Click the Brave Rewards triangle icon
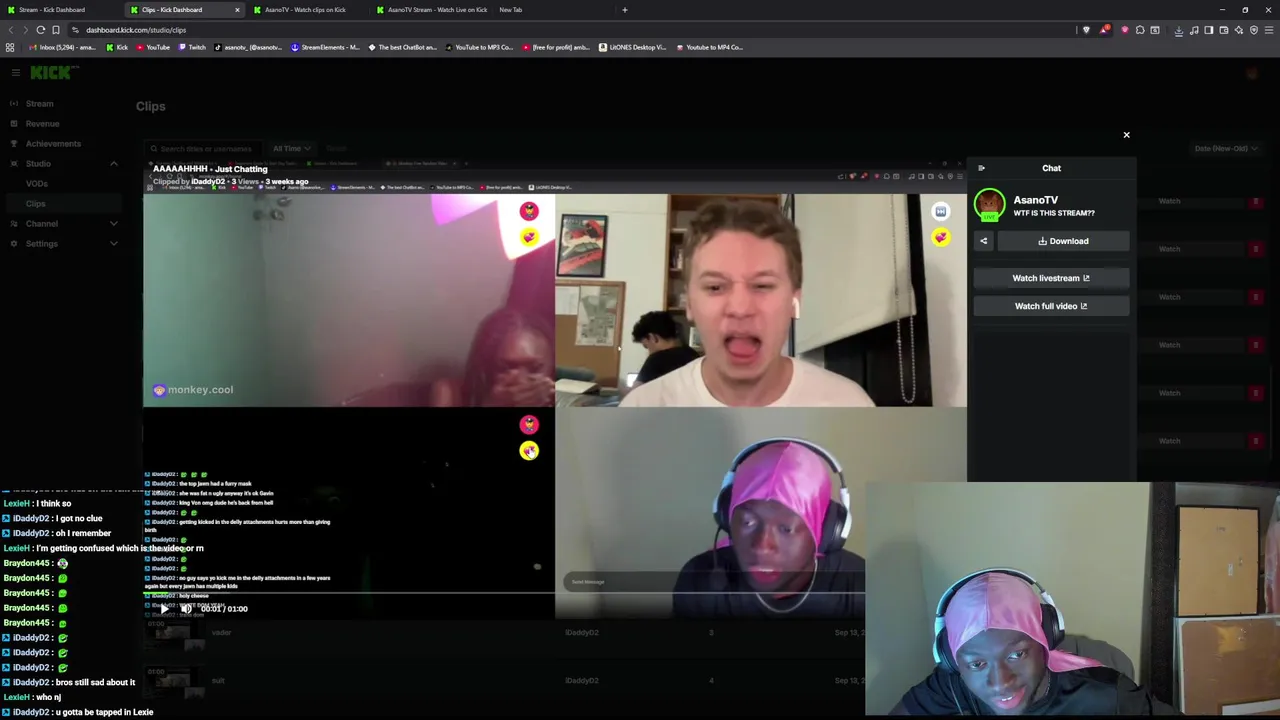1280x720 pixels. click(x=1104, y=30)
